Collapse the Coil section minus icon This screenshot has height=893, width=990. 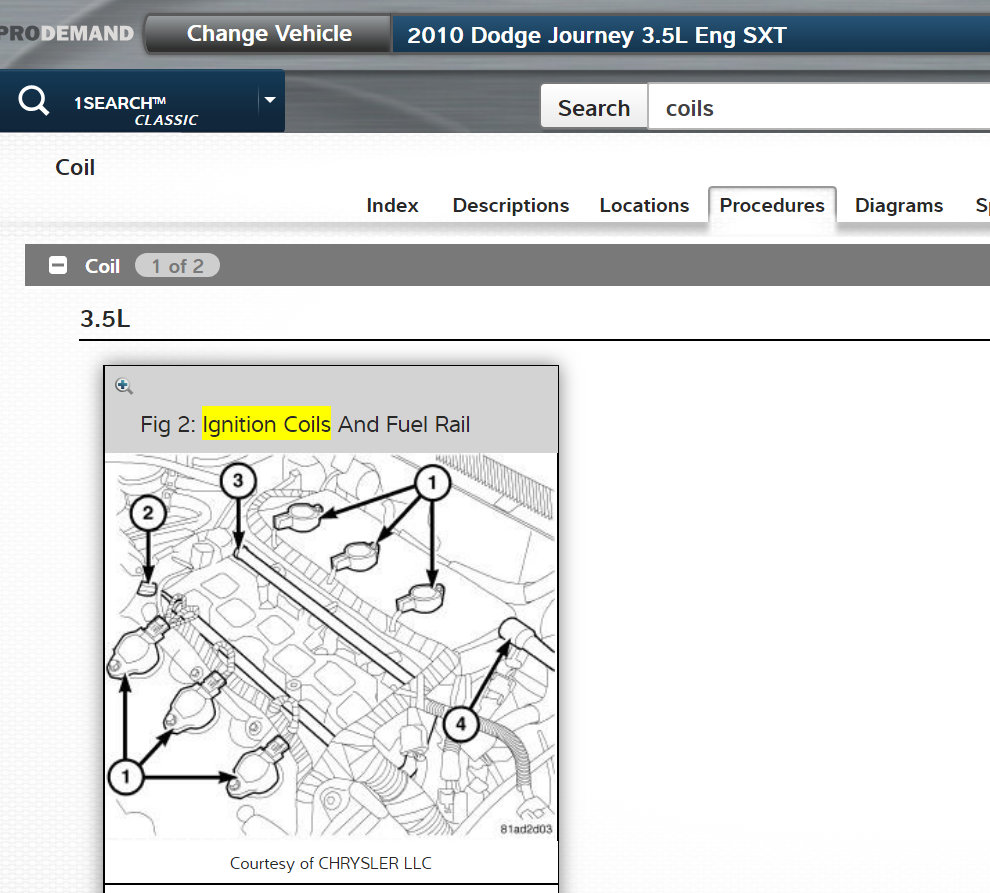point(58,265)
